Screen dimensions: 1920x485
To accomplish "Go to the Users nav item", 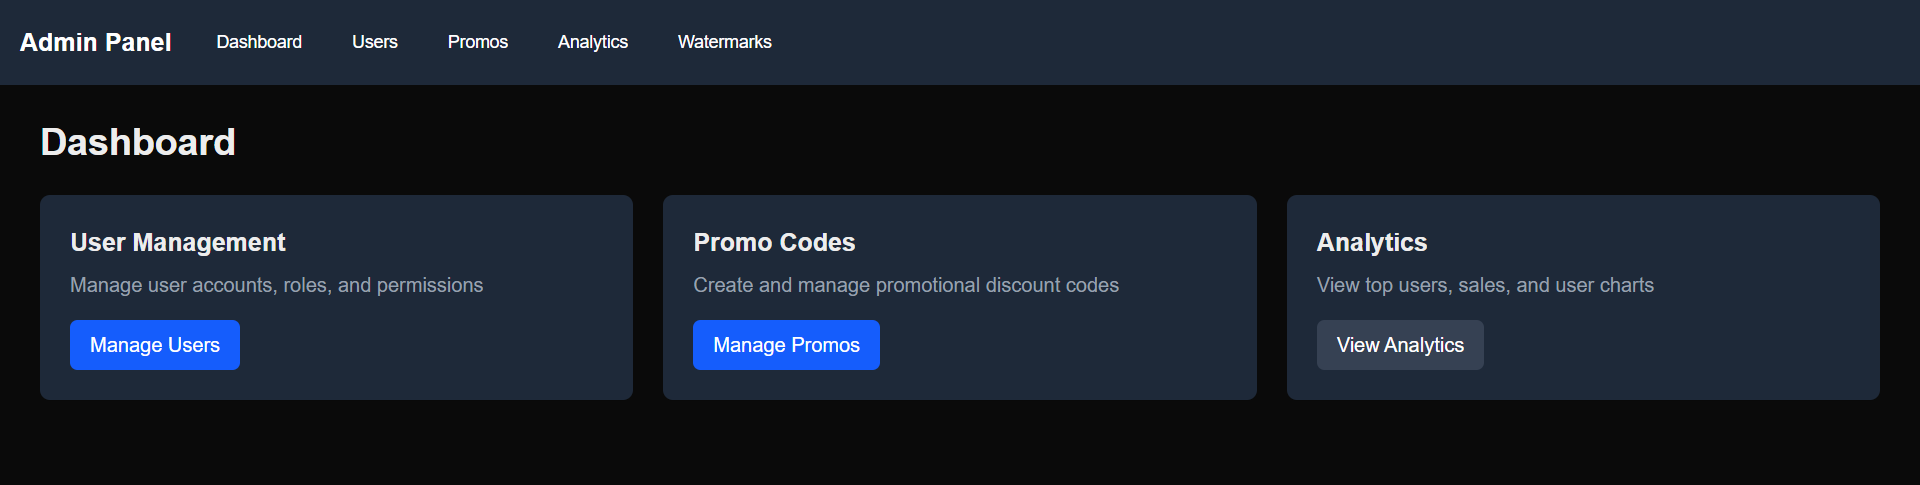I will (375, 42).
